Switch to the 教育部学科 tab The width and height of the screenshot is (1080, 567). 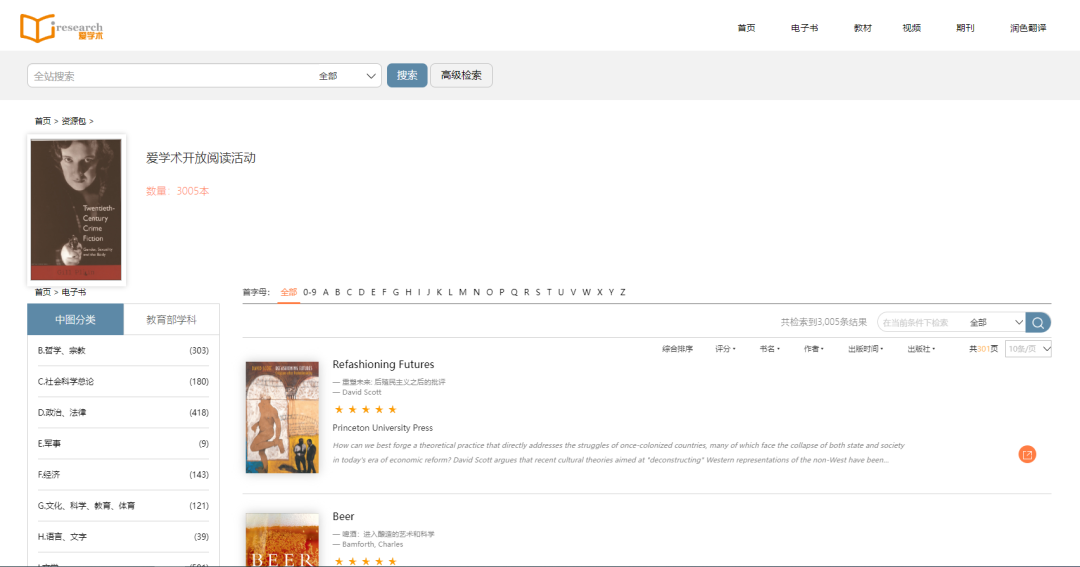(171, 320)
